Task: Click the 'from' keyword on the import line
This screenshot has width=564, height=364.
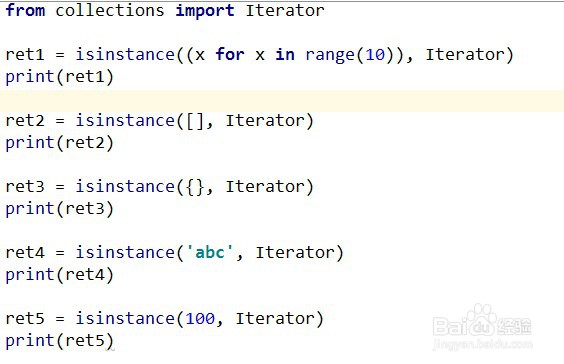Action: coord(26,10)
